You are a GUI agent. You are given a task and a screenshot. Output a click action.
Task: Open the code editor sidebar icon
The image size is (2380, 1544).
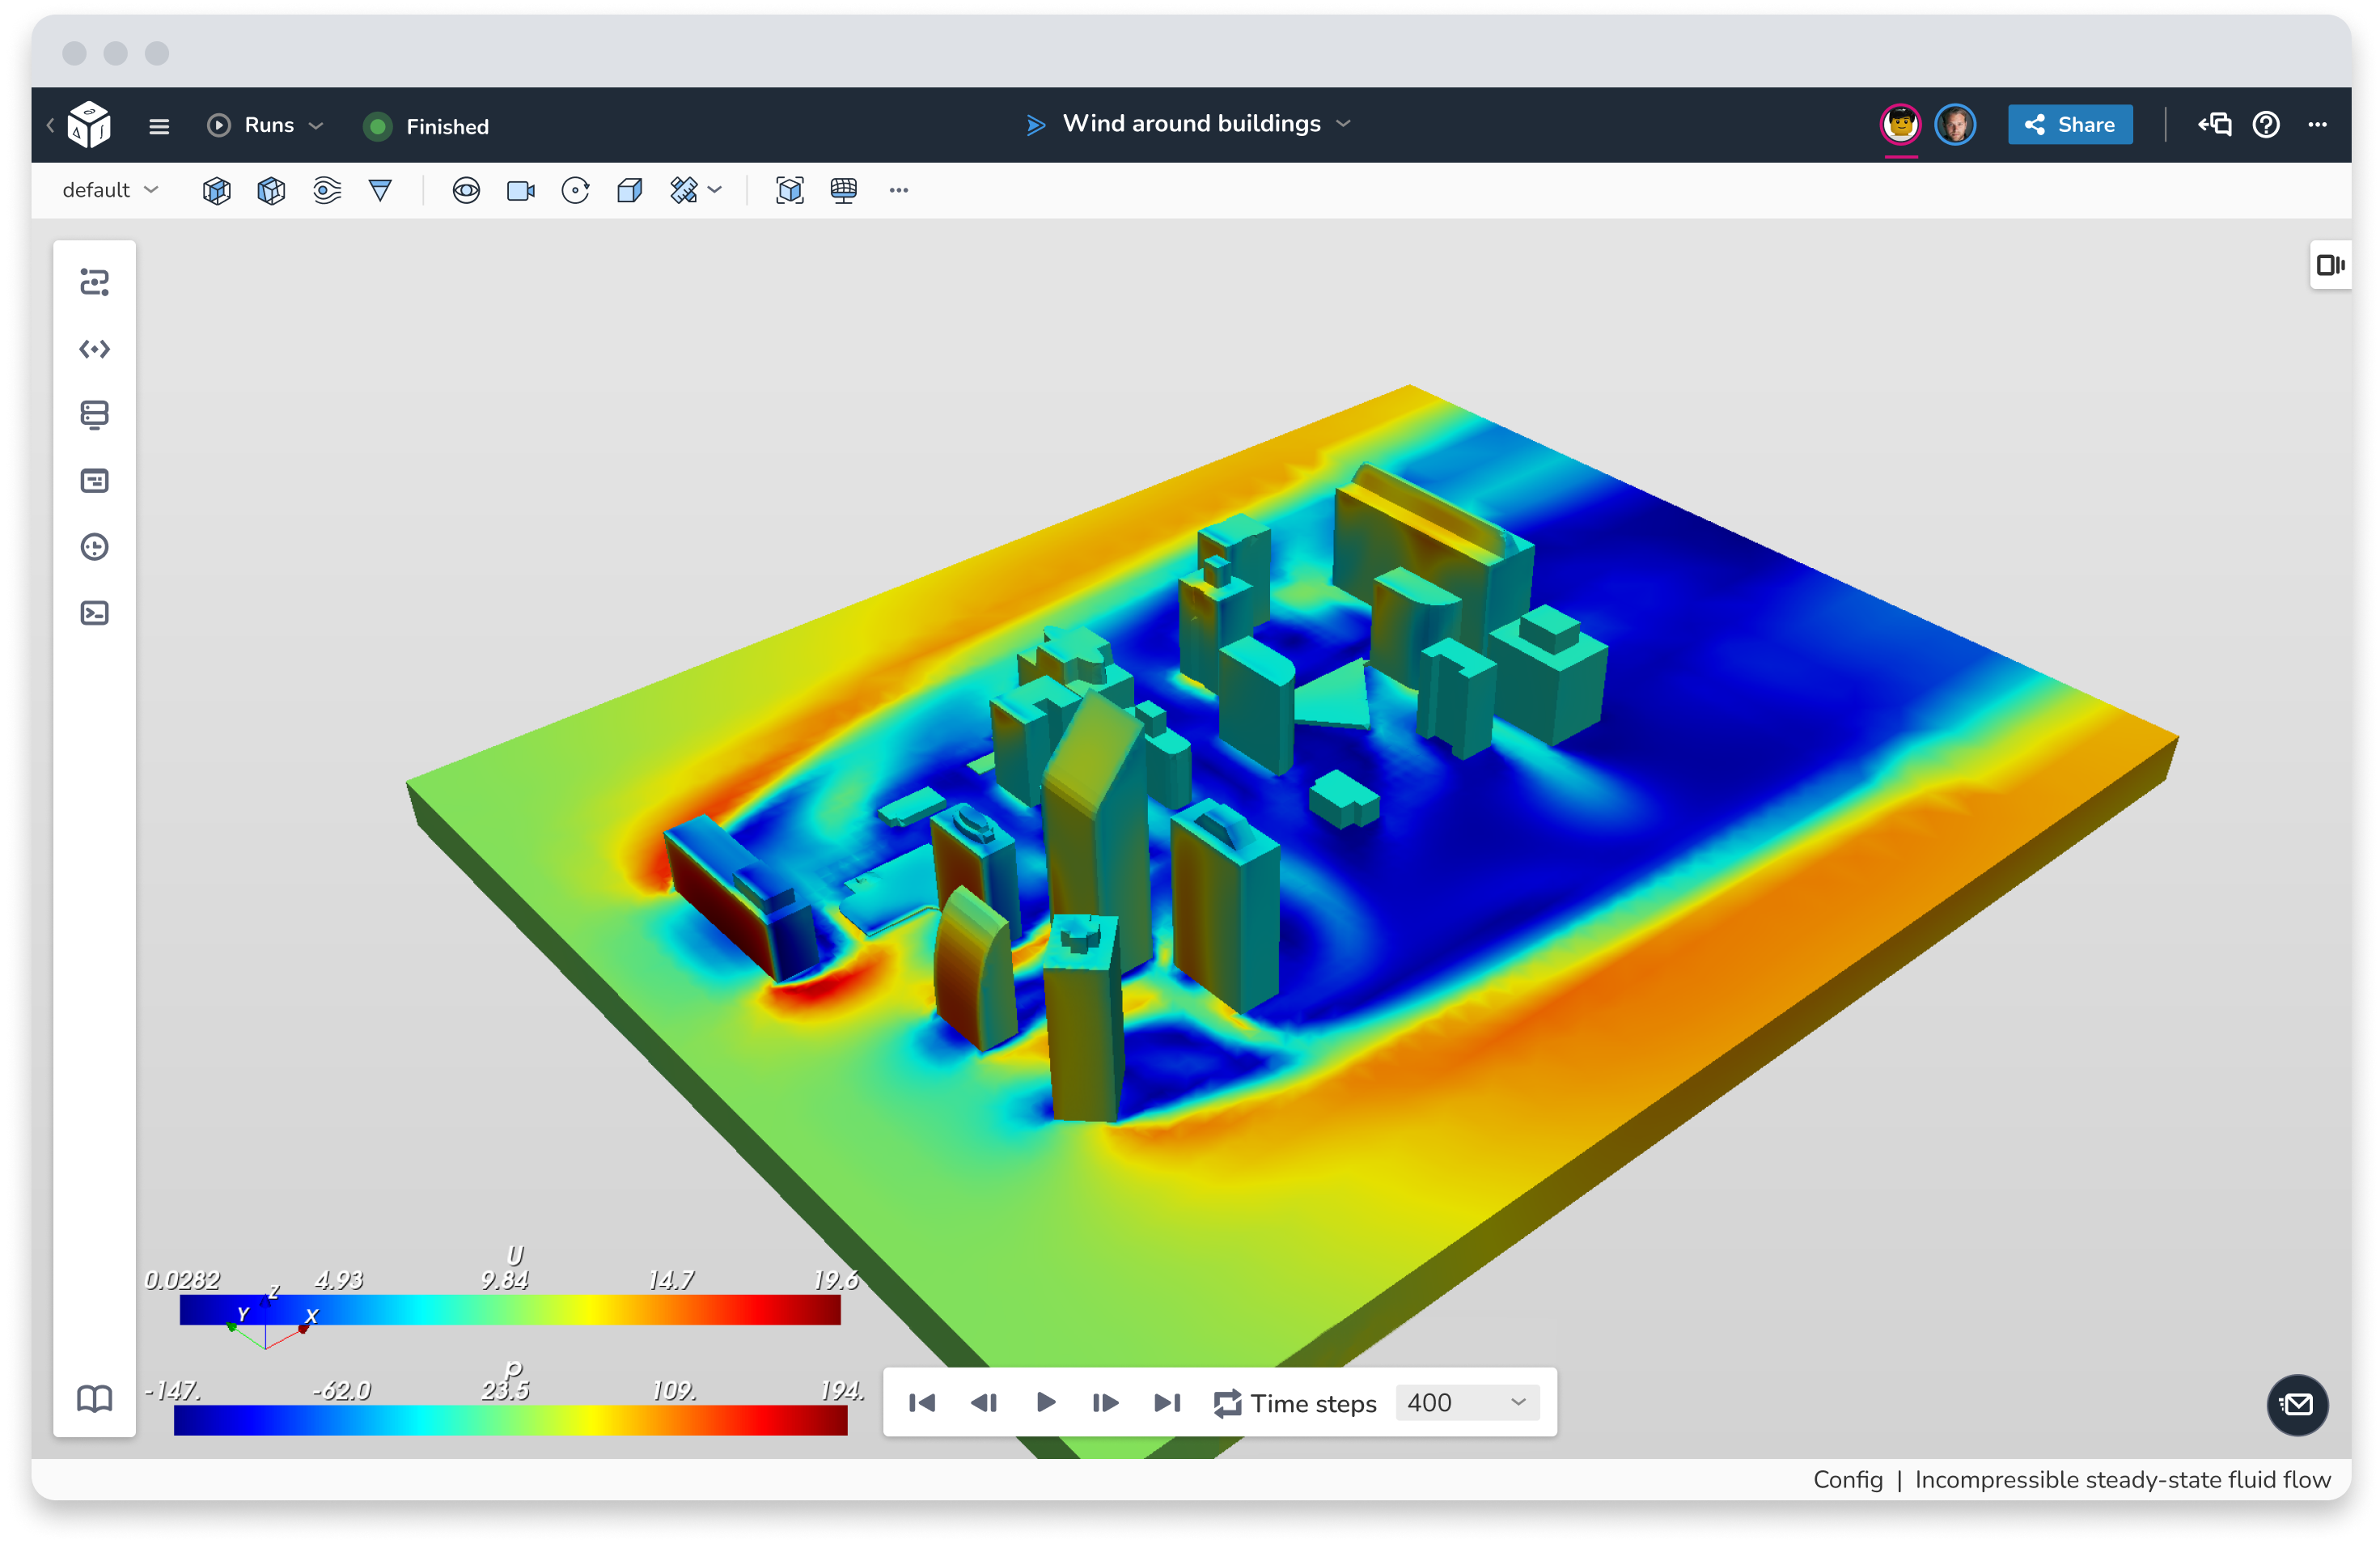point(95,349)
